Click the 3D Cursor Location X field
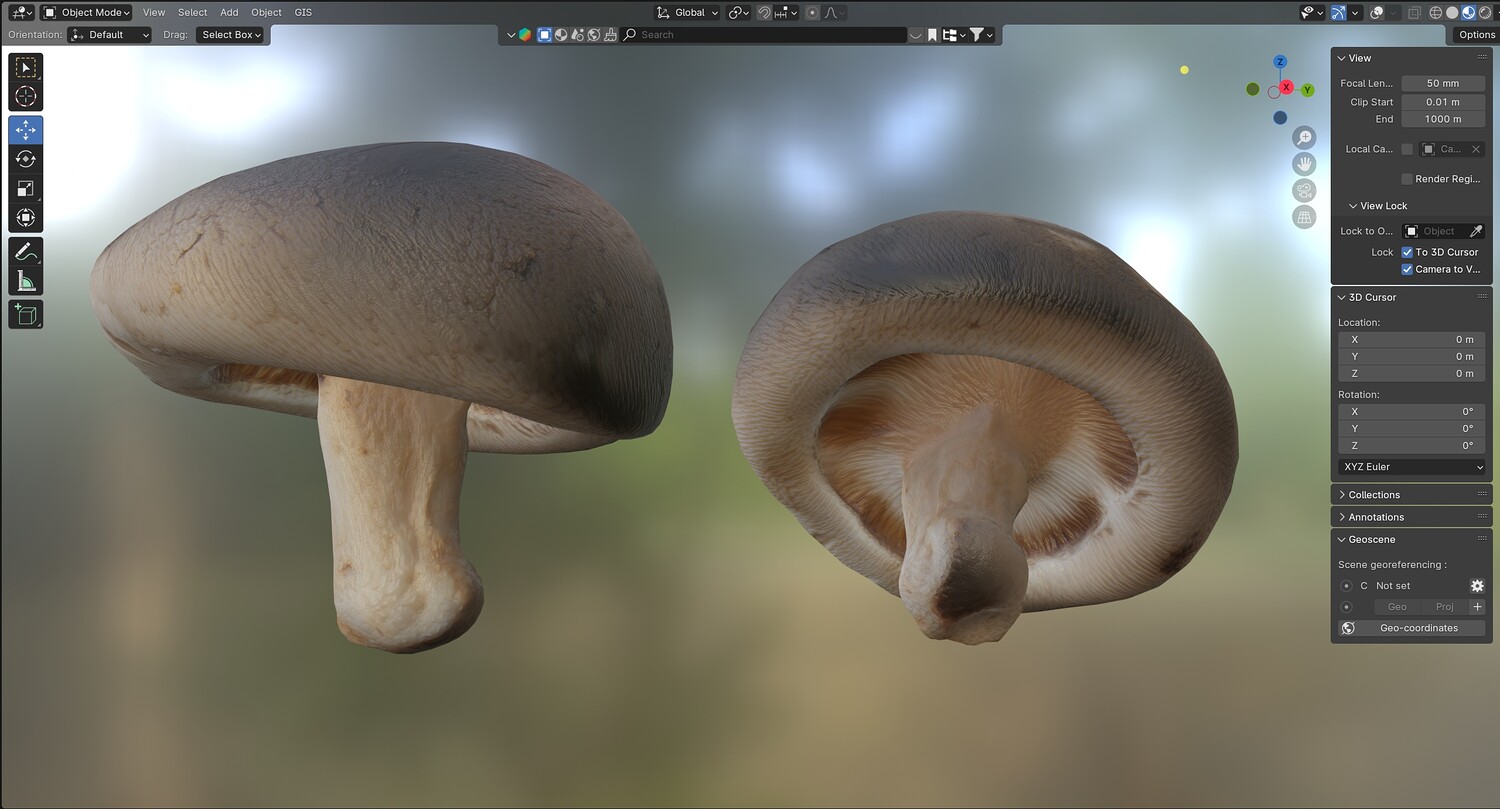This screenshot has height=809, width=1500. [1412, 340]
